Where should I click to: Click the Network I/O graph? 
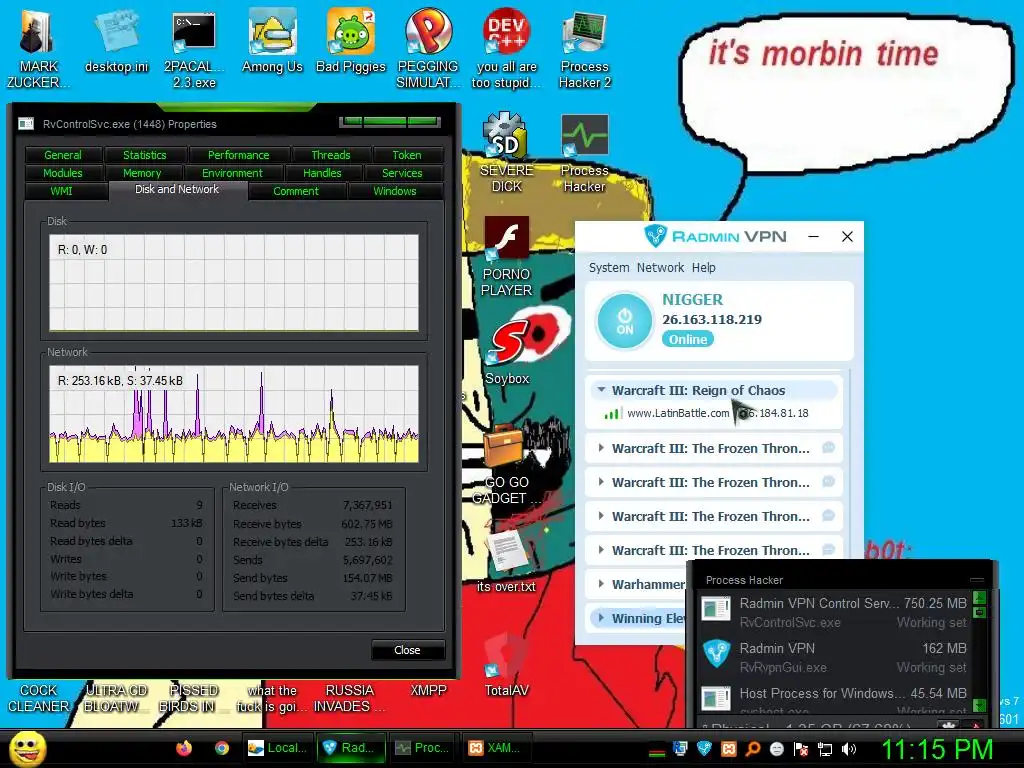234,413
